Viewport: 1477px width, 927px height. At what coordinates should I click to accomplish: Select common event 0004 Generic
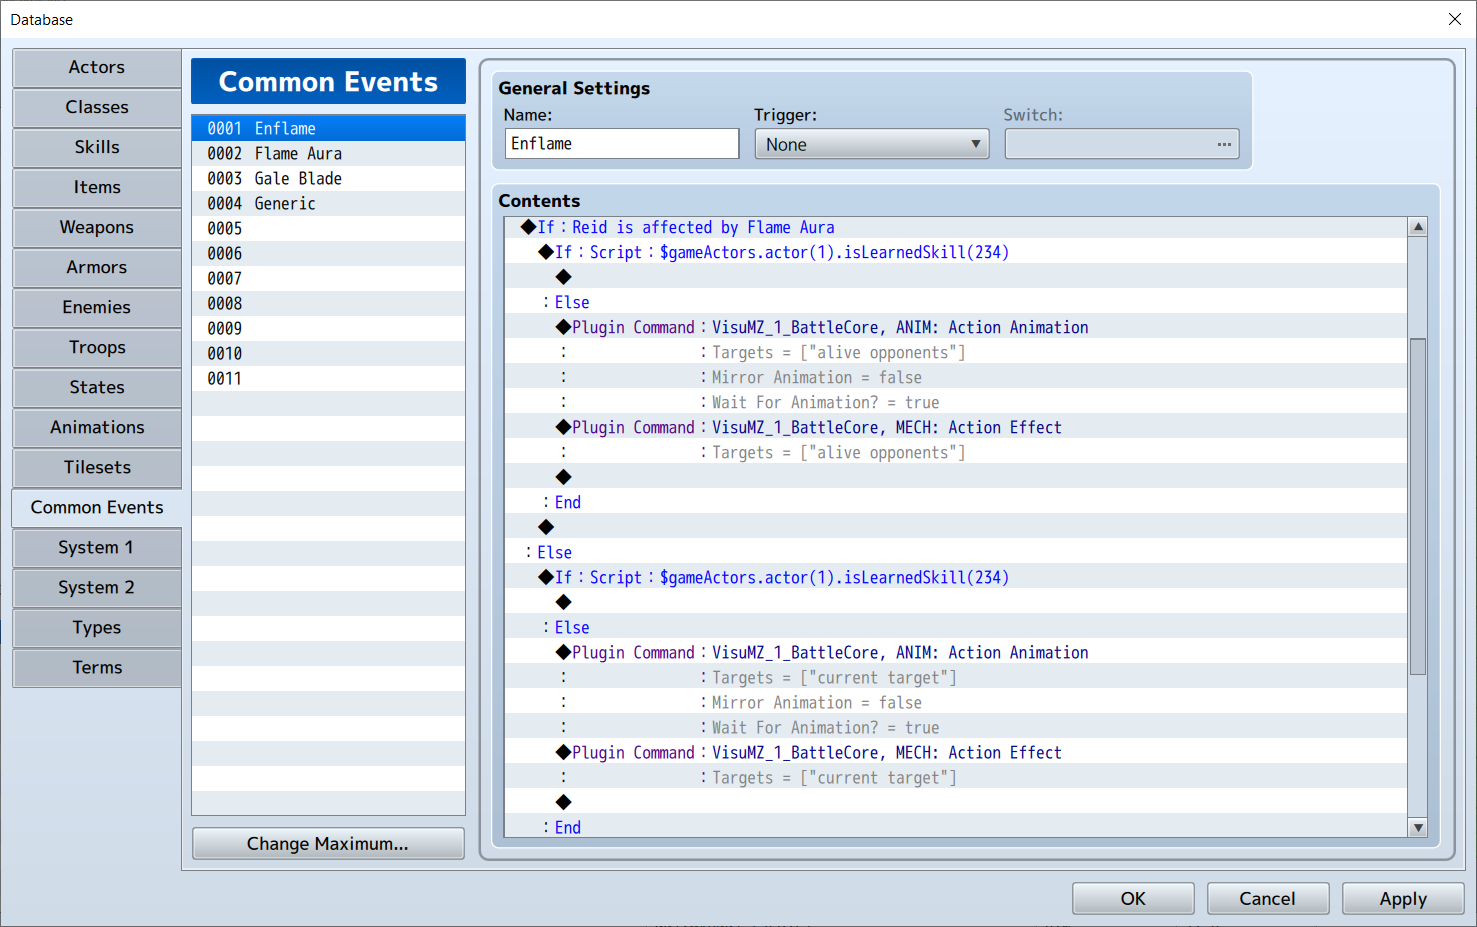[328, 203]
